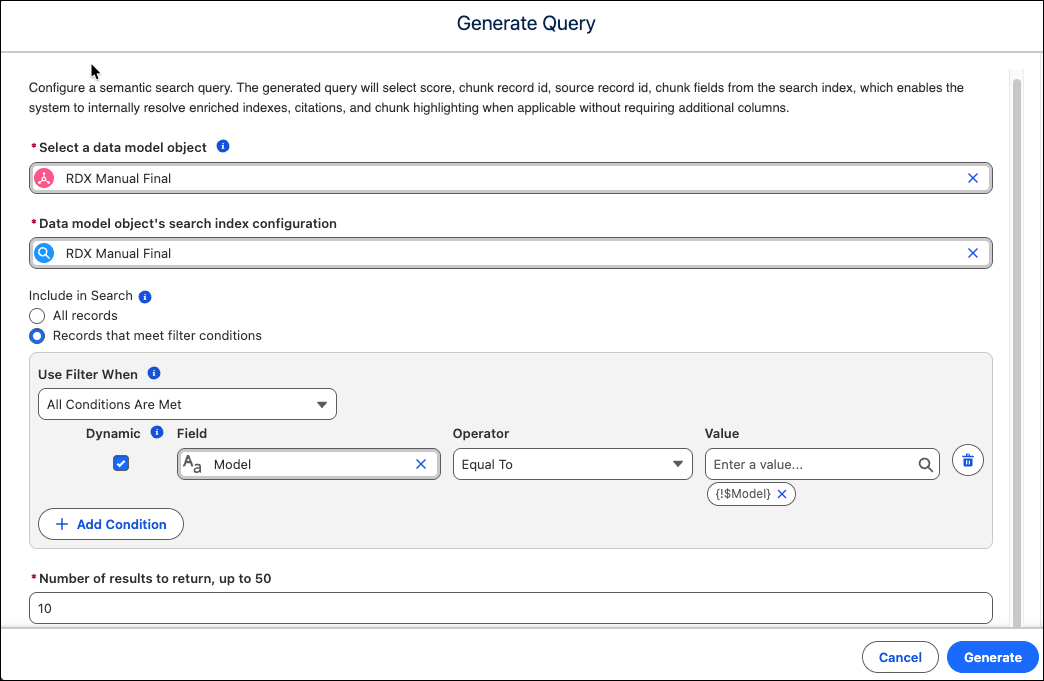Clear the search index configuration selection
1044x681 pixels.
(972, 254)
